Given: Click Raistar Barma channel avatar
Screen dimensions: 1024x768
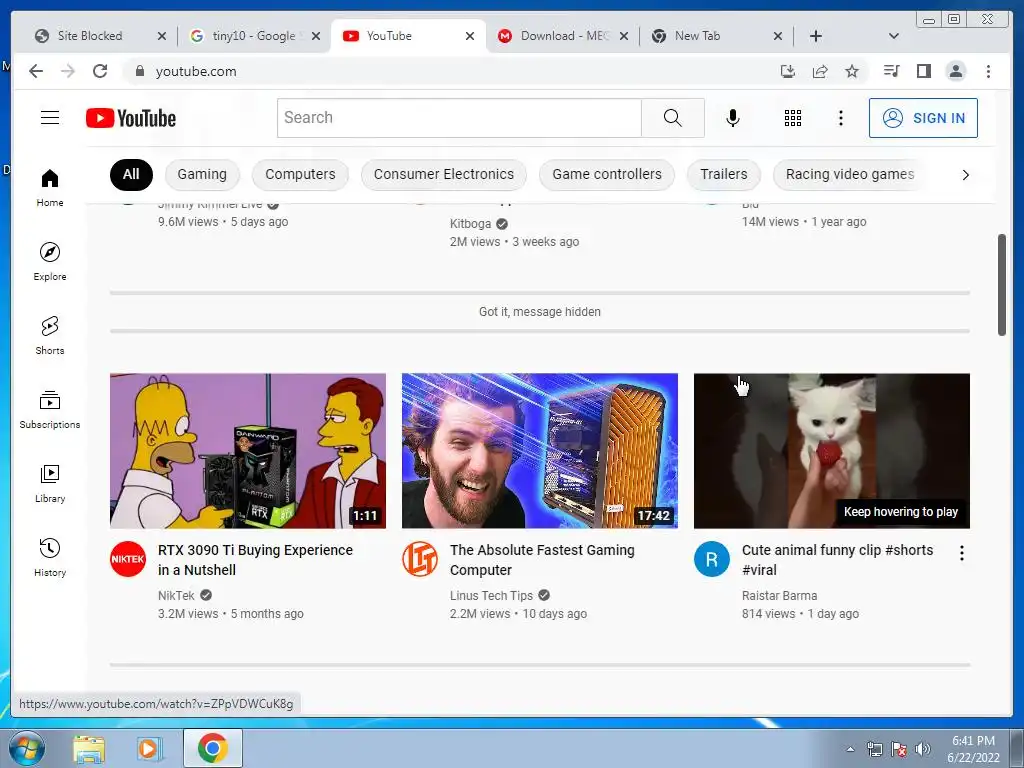Looking at the screenshot, I should [x=711, y=559].
